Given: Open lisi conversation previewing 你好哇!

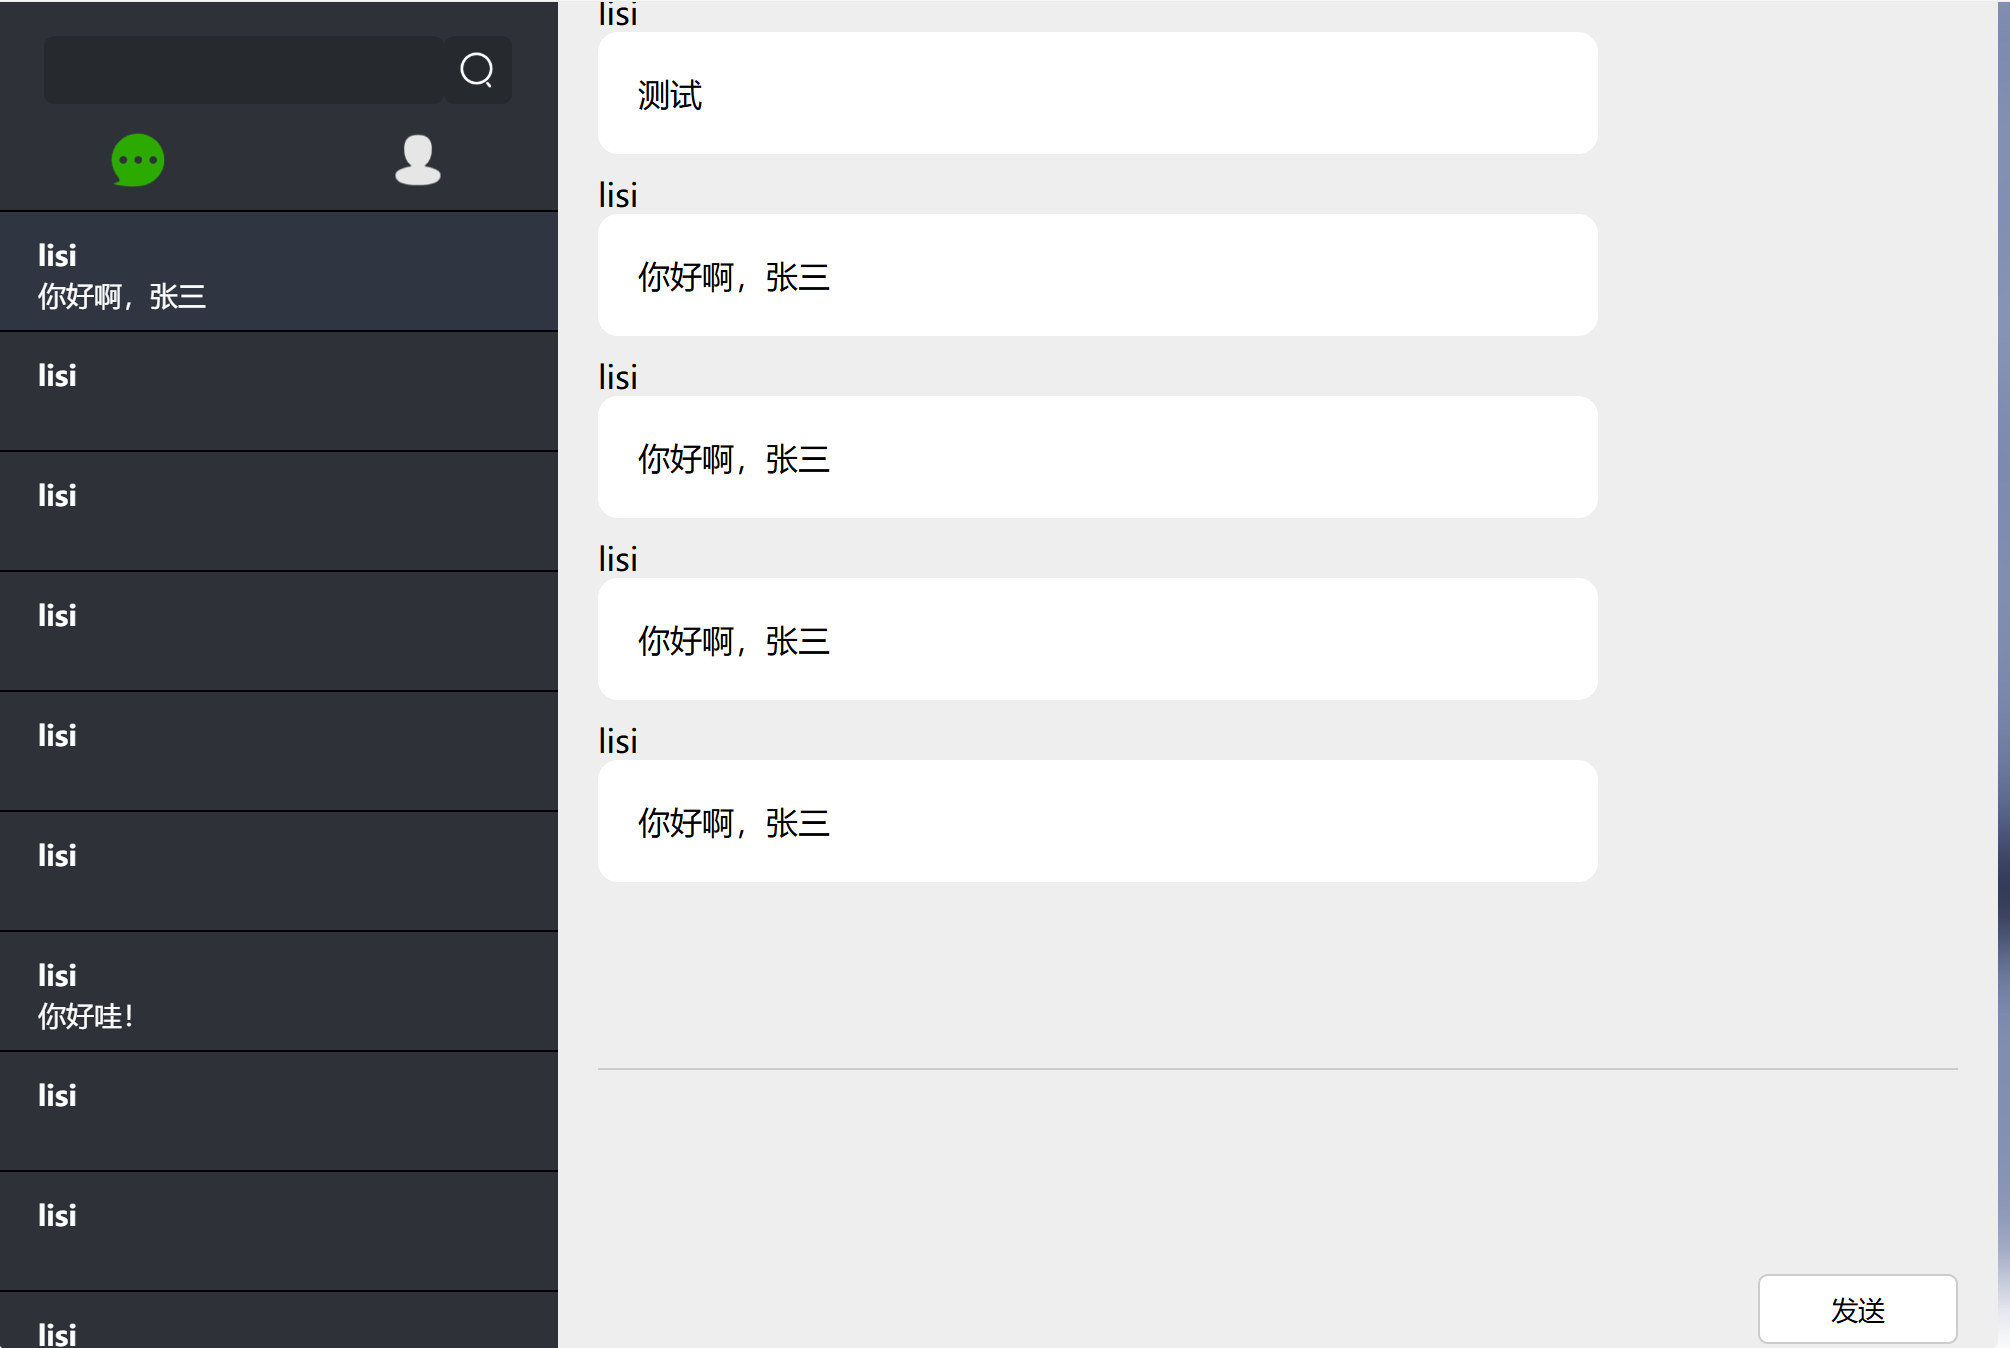Looking at the screenshot, I should point(278,992).
